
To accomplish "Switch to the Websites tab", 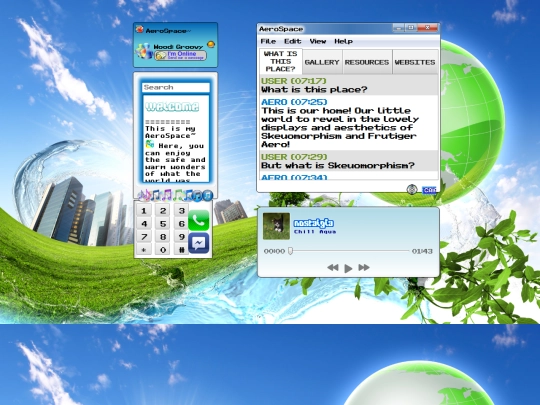I will (415, 62).
